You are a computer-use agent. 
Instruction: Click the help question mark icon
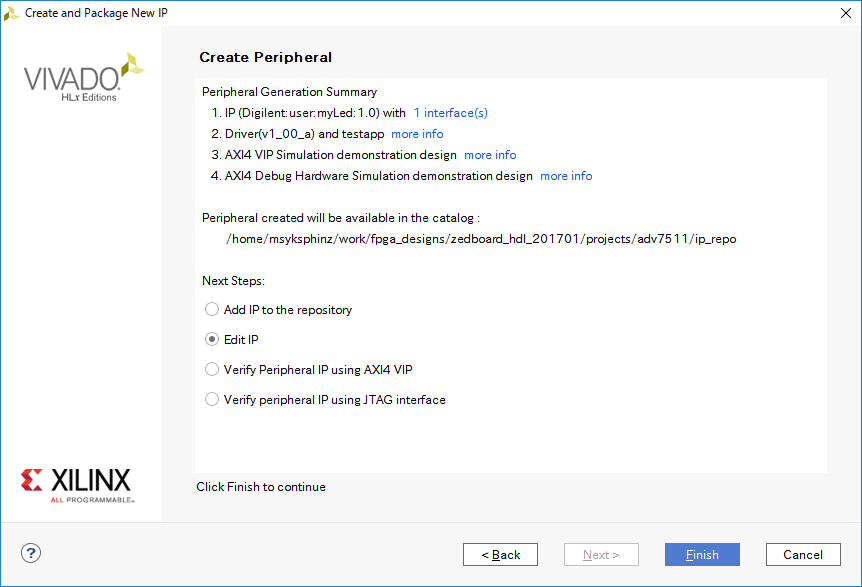[31, 553]
